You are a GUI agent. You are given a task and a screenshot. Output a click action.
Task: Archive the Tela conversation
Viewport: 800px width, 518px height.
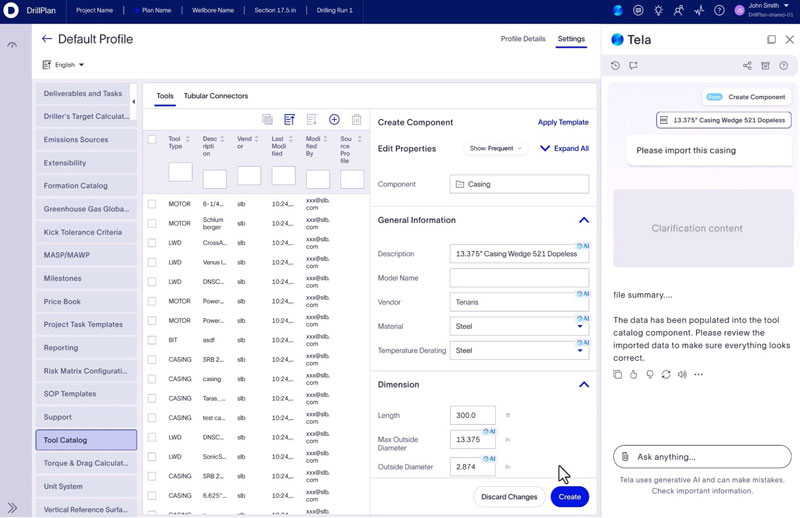coord(765,65)
